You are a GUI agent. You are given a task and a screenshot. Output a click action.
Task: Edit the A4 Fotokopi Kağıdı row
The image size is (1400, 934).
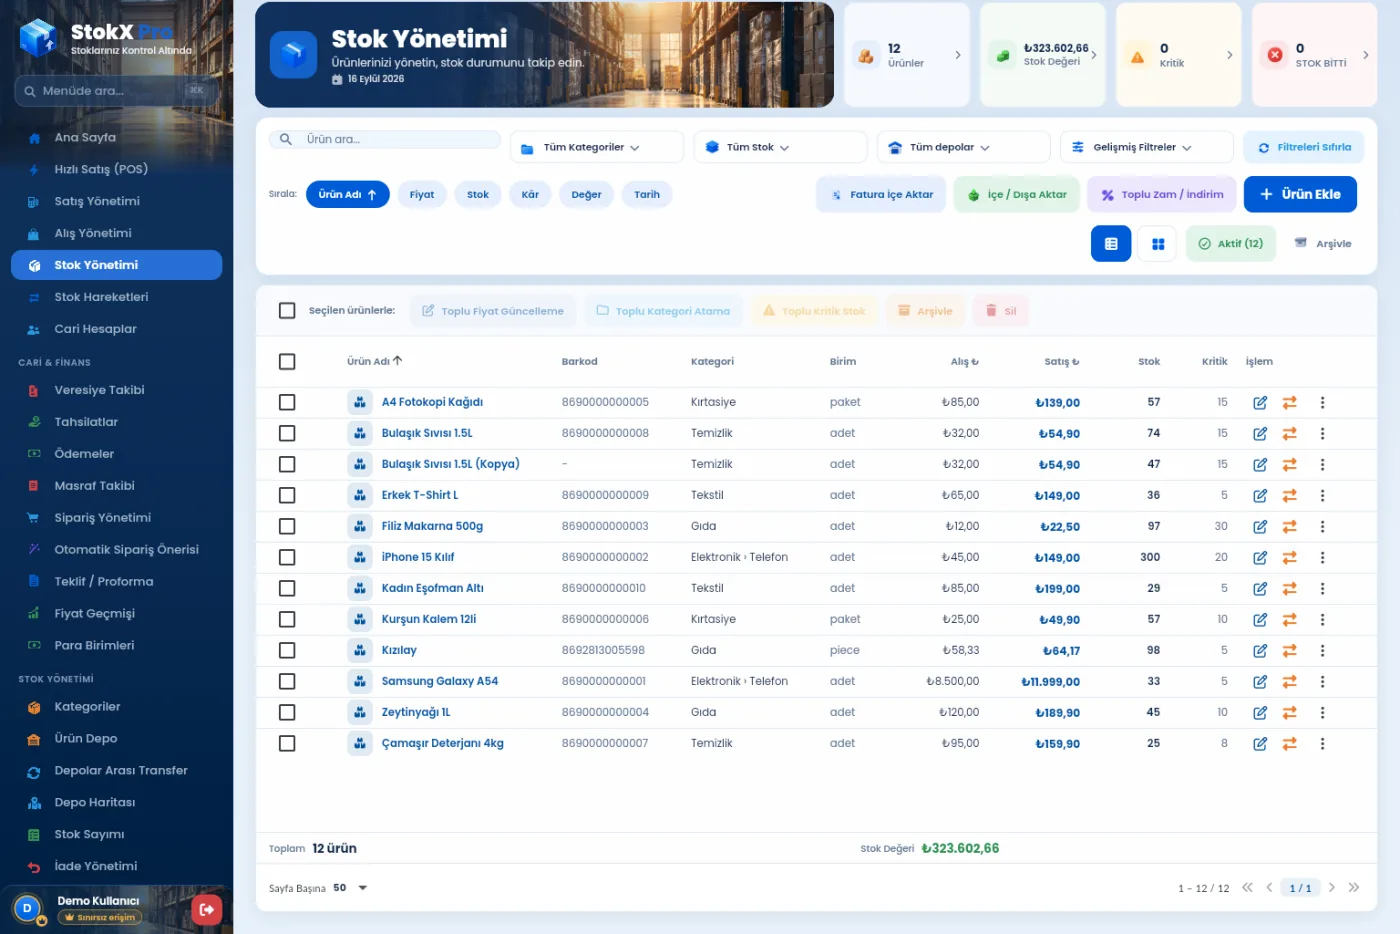1260,403
